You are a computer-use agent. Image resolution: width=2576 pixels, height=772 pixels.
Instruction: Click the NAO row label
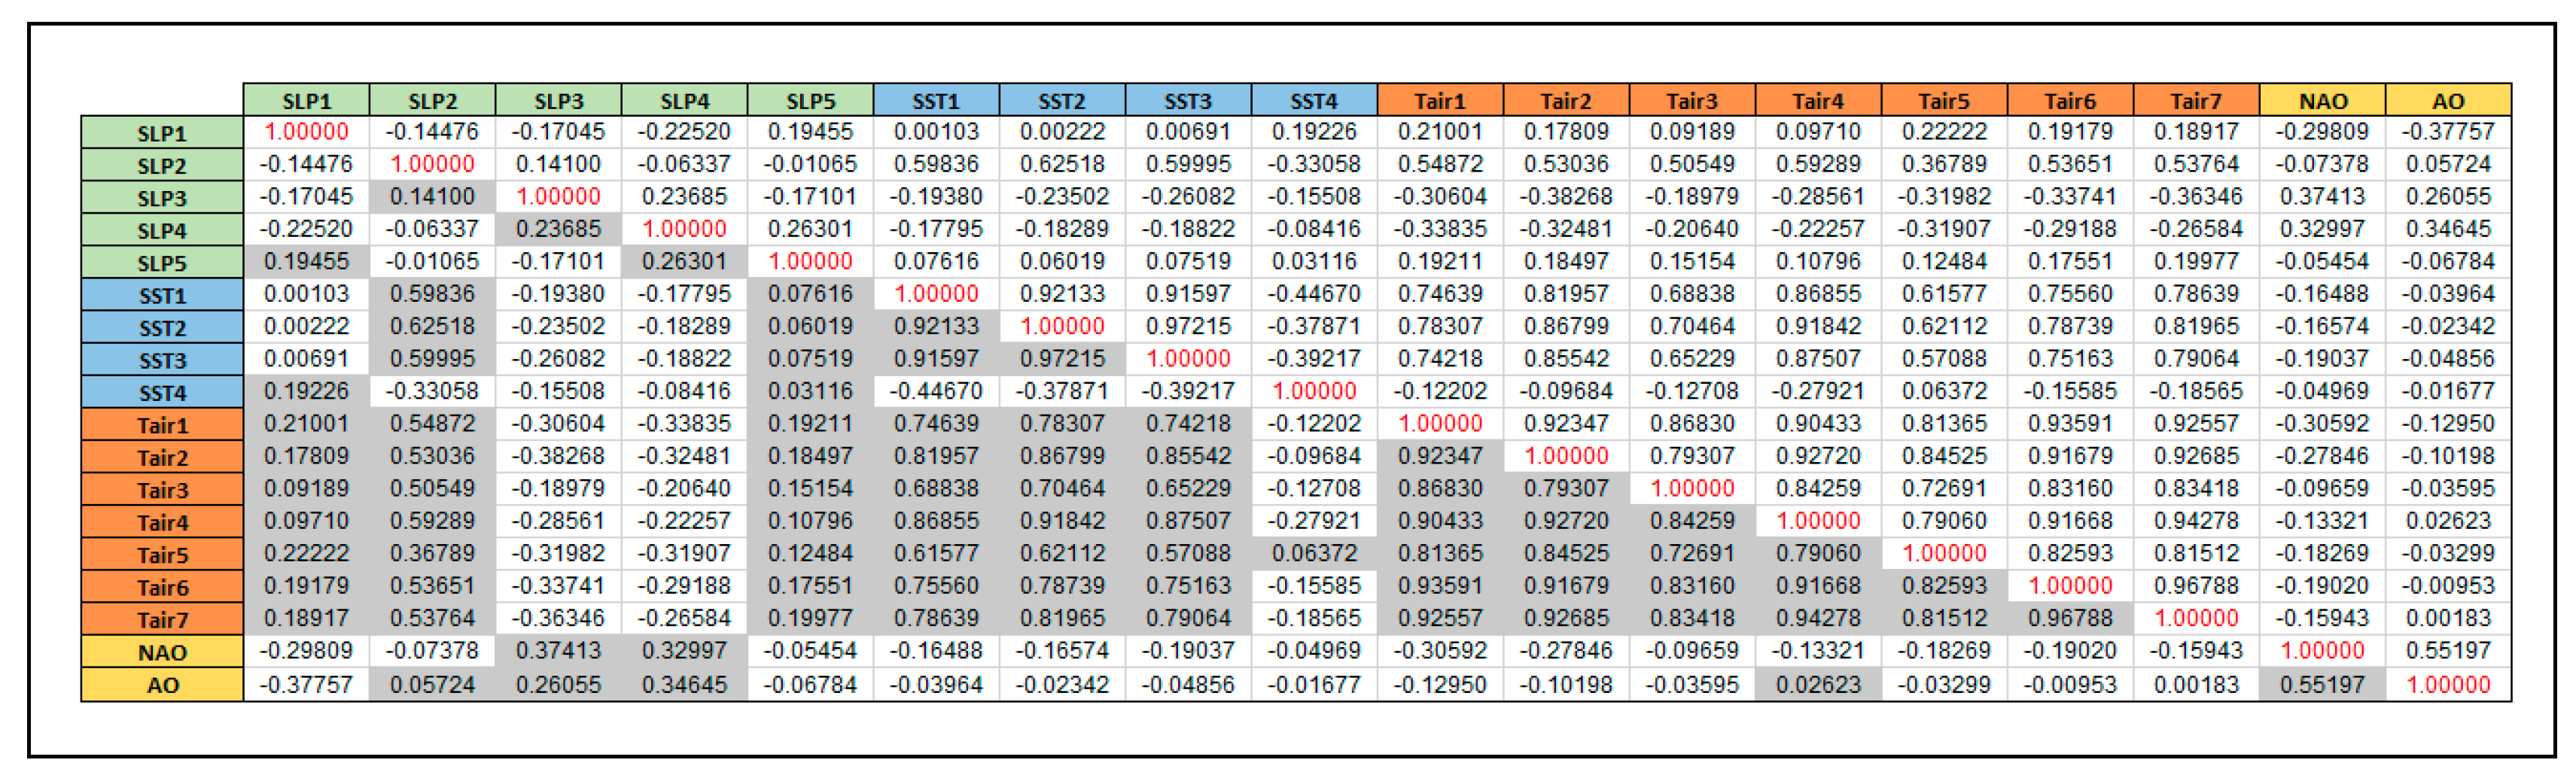coord(162,652)
